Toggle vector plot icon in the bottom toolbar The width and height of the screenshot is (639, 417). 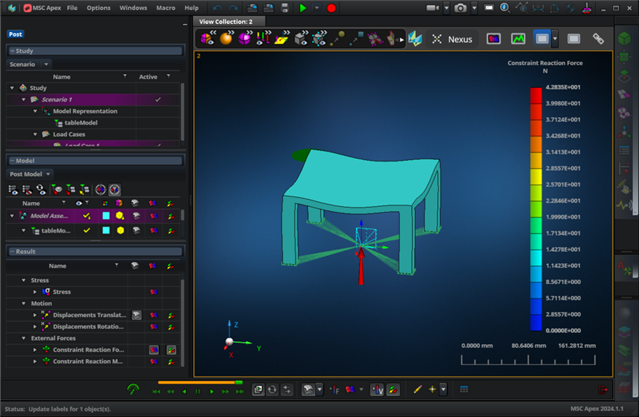(393, 390)
